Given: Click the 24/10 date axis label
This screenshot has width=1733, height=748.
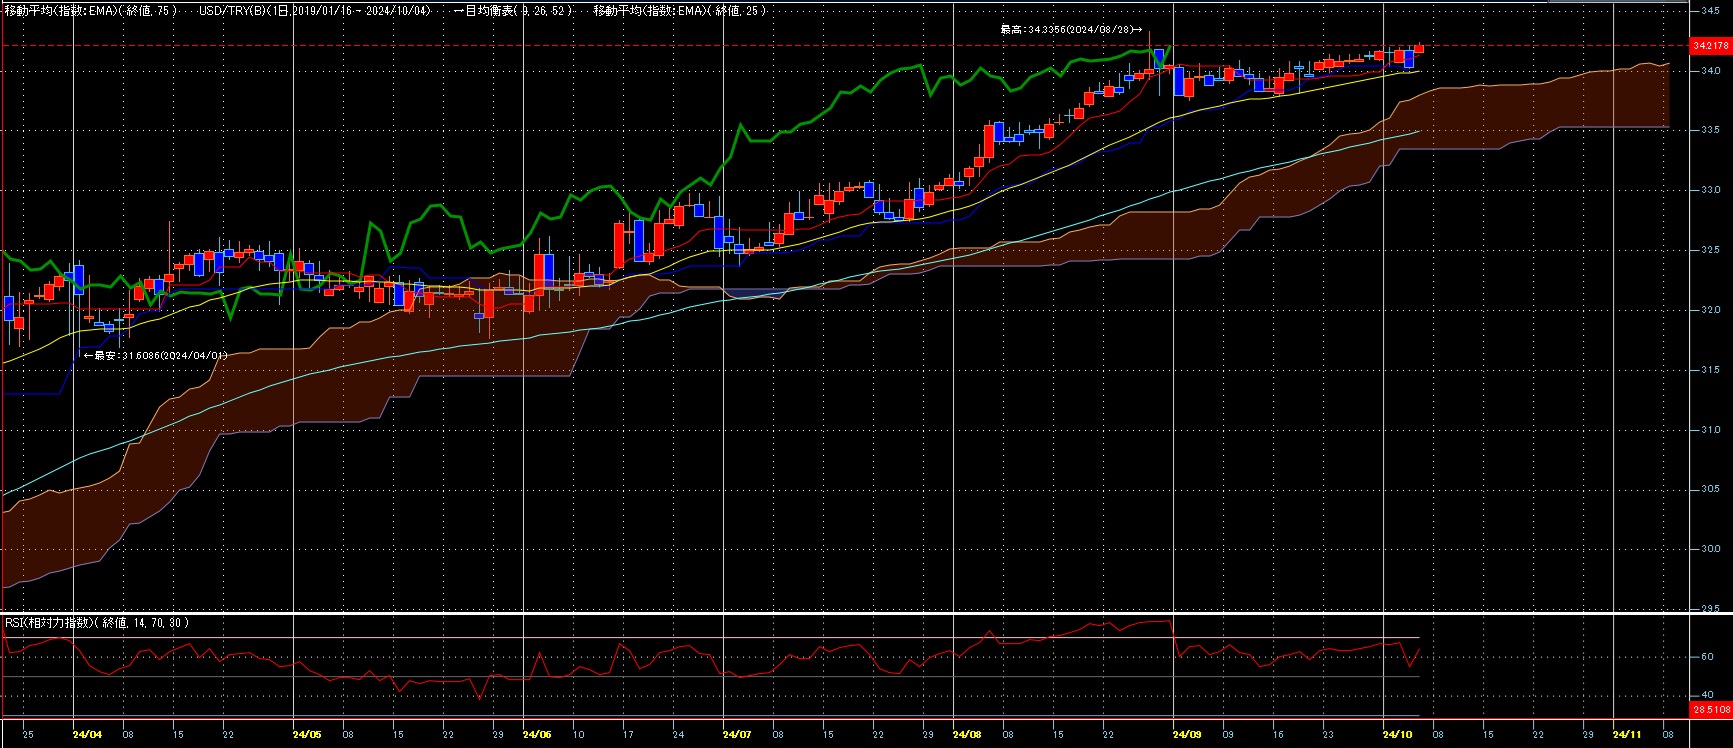Looking at the screenshot, I should click(x=1397, y=734).
